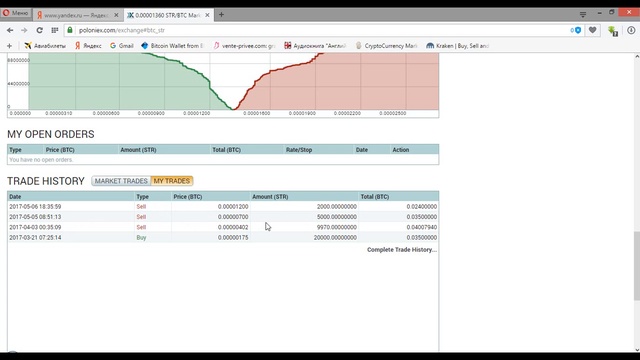Screen dimensions: 640x360
Task: Open the ad blocker shield badge
Action: pos(576,30)
